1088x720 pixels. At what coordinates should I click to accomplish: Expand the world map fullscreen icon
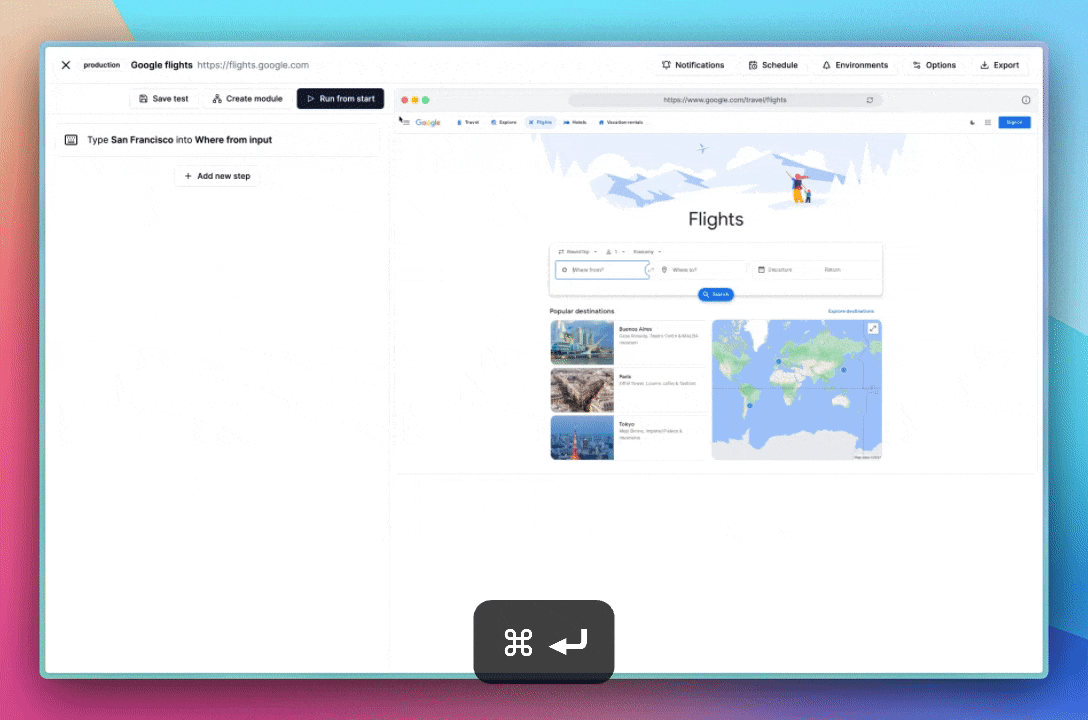coord(872,329)
